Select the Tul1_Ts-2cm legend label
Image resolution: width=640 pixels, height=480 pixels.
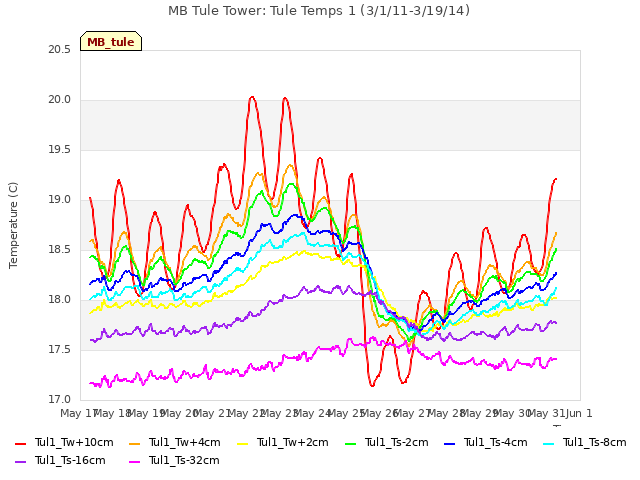click(397, 442)
